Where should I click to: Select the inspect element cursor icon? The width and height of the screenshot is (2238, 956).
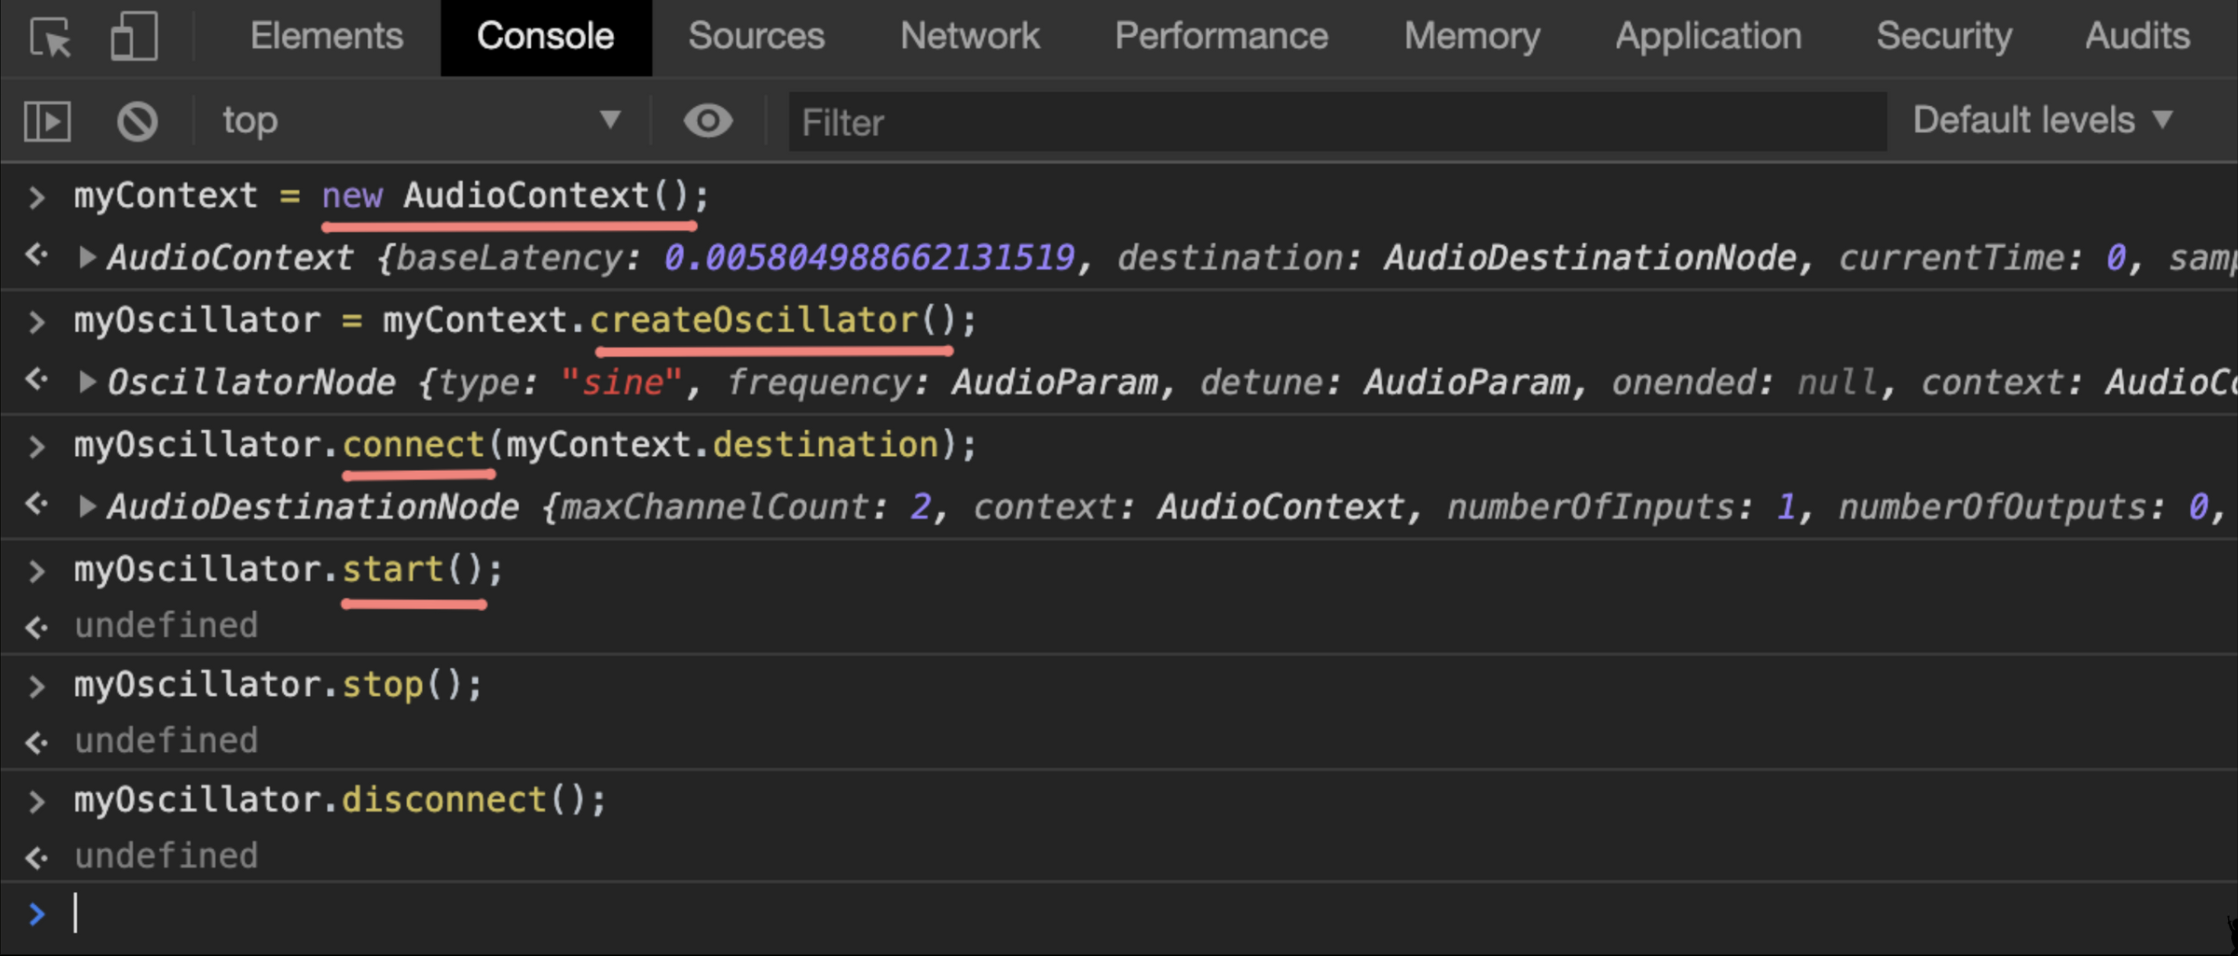tap(50, 37)
